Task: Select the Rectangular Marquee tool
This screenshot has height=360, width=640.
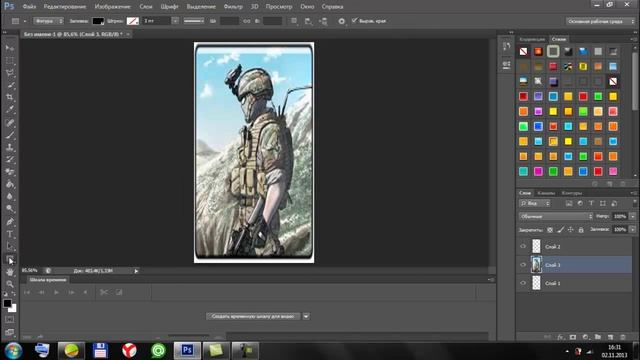Action: (10, 61)
